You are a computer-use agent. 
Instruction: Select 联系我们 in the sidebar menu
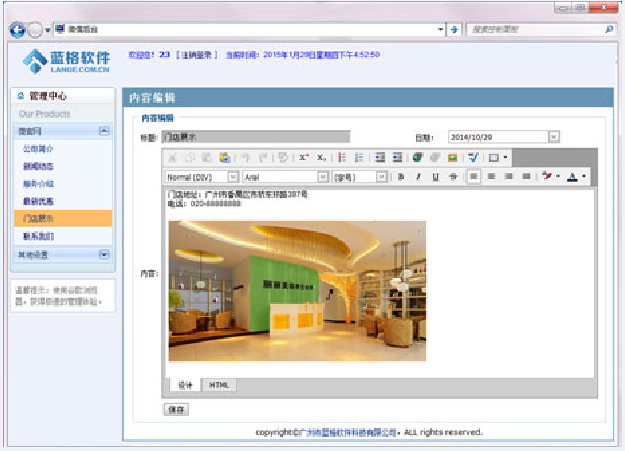(x=39, y=237)
